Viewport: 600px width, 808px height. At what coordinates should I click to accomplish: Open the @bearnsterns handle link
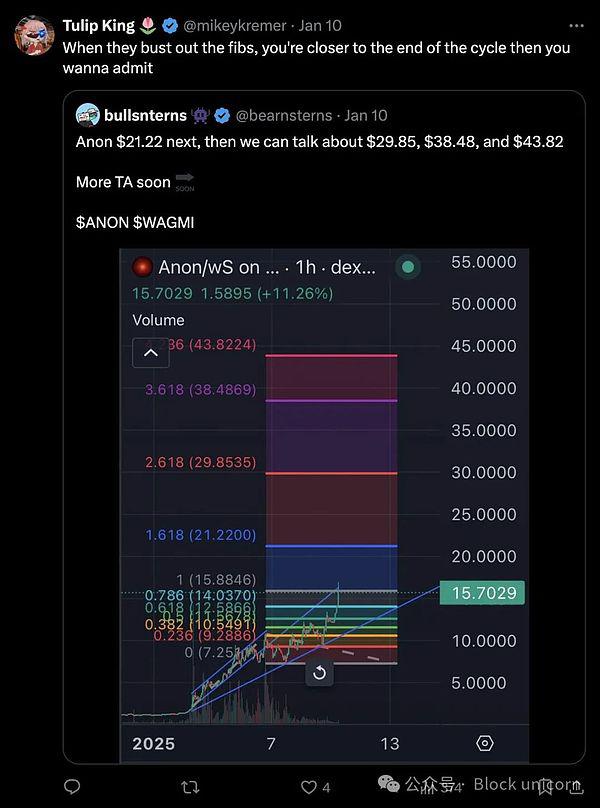click(284, 115)
